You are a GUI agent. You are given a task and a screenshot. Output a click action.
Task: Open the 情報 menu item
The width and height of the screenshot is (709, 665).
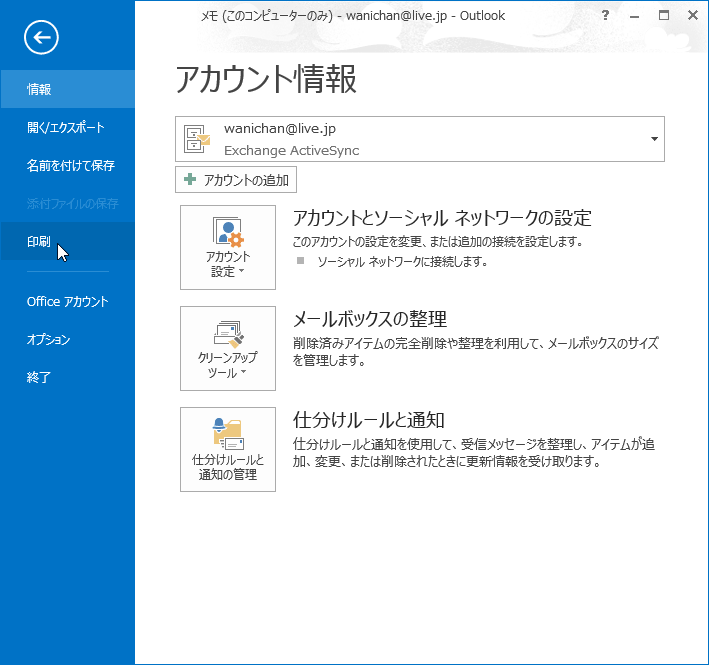pos(67,89)
